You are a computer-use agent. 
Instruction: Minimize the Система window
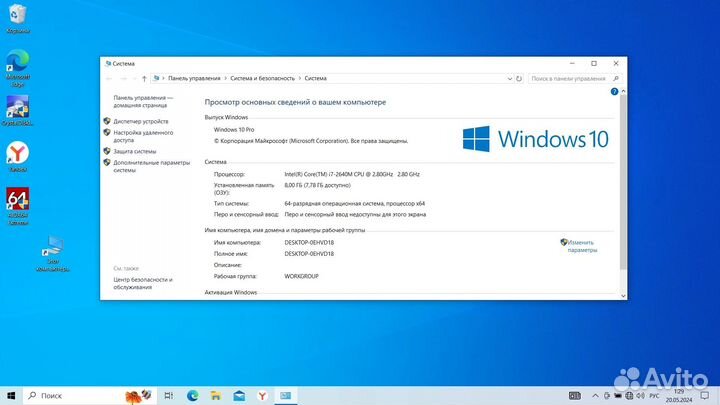tap(572, 63)
